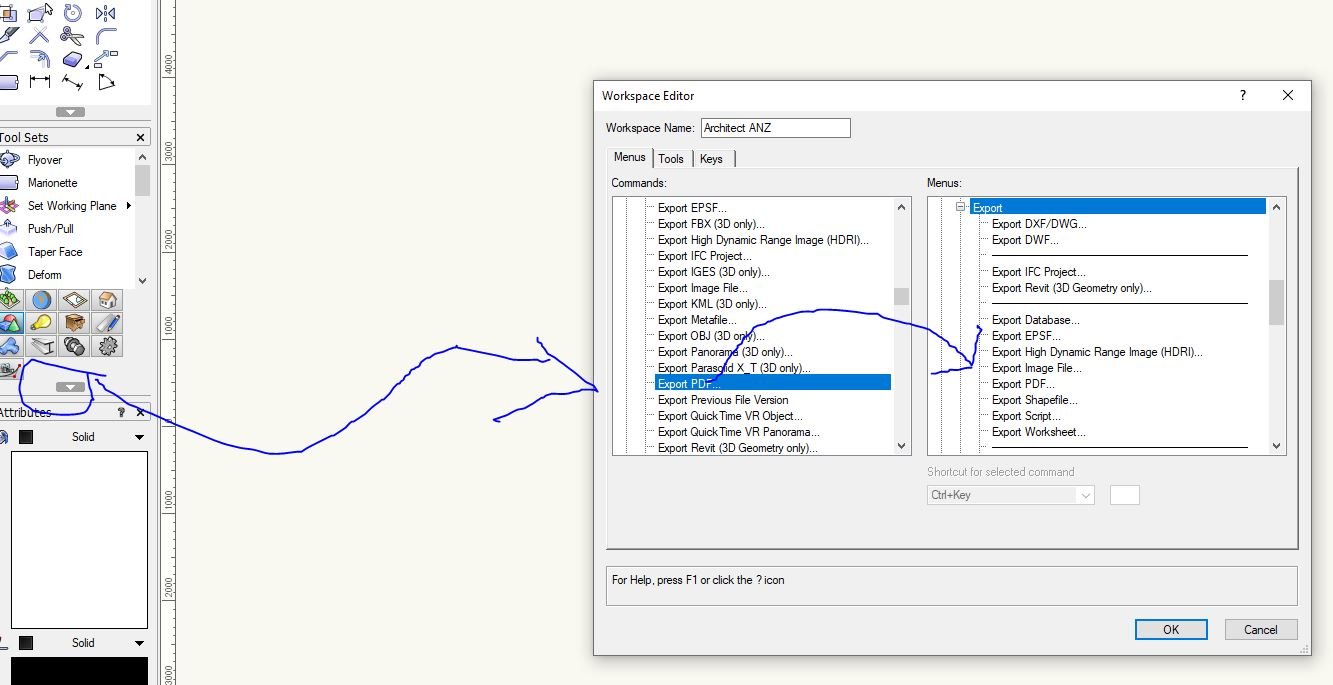The height and width of the screenshot is (685, 1333).
Task: Click the Cancel button
Action: pyautogui.click(x=1260, y=629)
